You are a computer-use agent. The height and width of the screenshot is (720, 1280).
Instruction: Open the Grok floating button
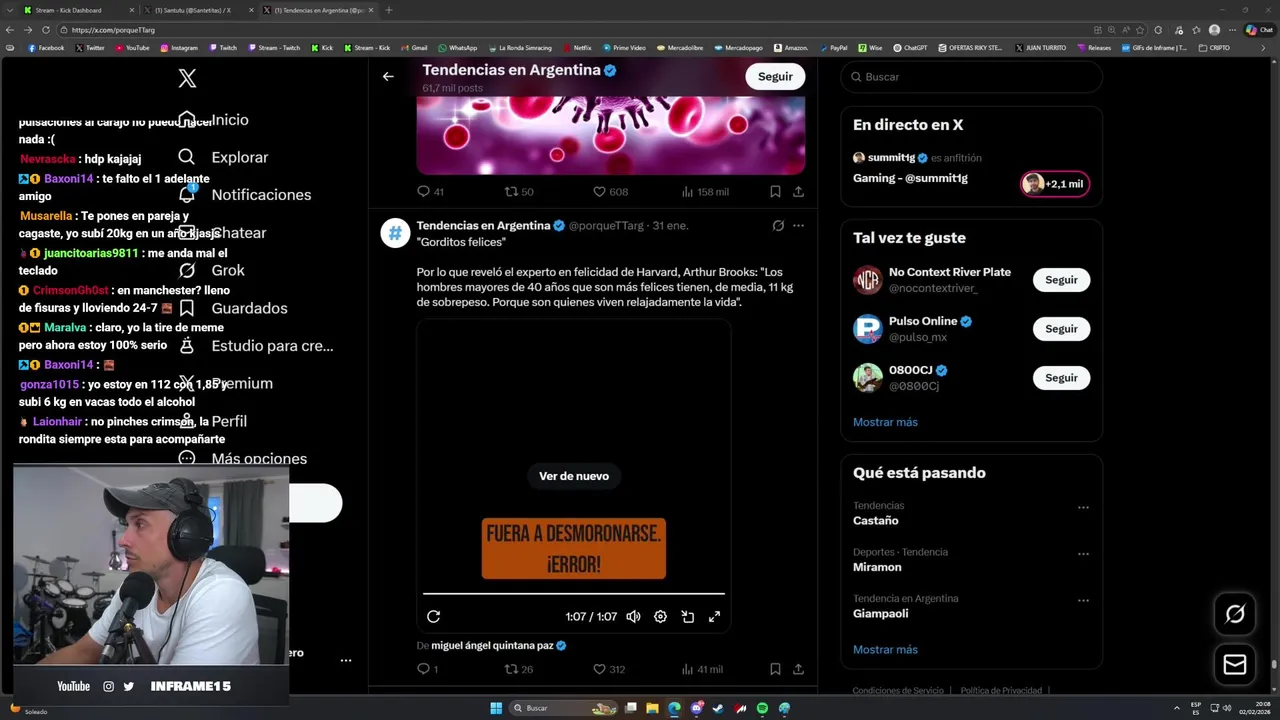point(1235,614)
